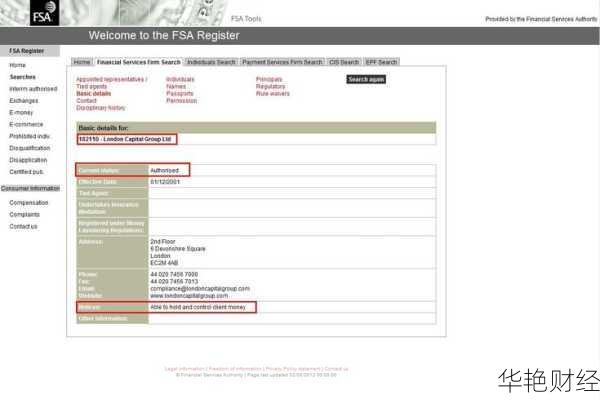
Task: Click the 6 Devonshire Square address line
Action: [x=178, y=249]
